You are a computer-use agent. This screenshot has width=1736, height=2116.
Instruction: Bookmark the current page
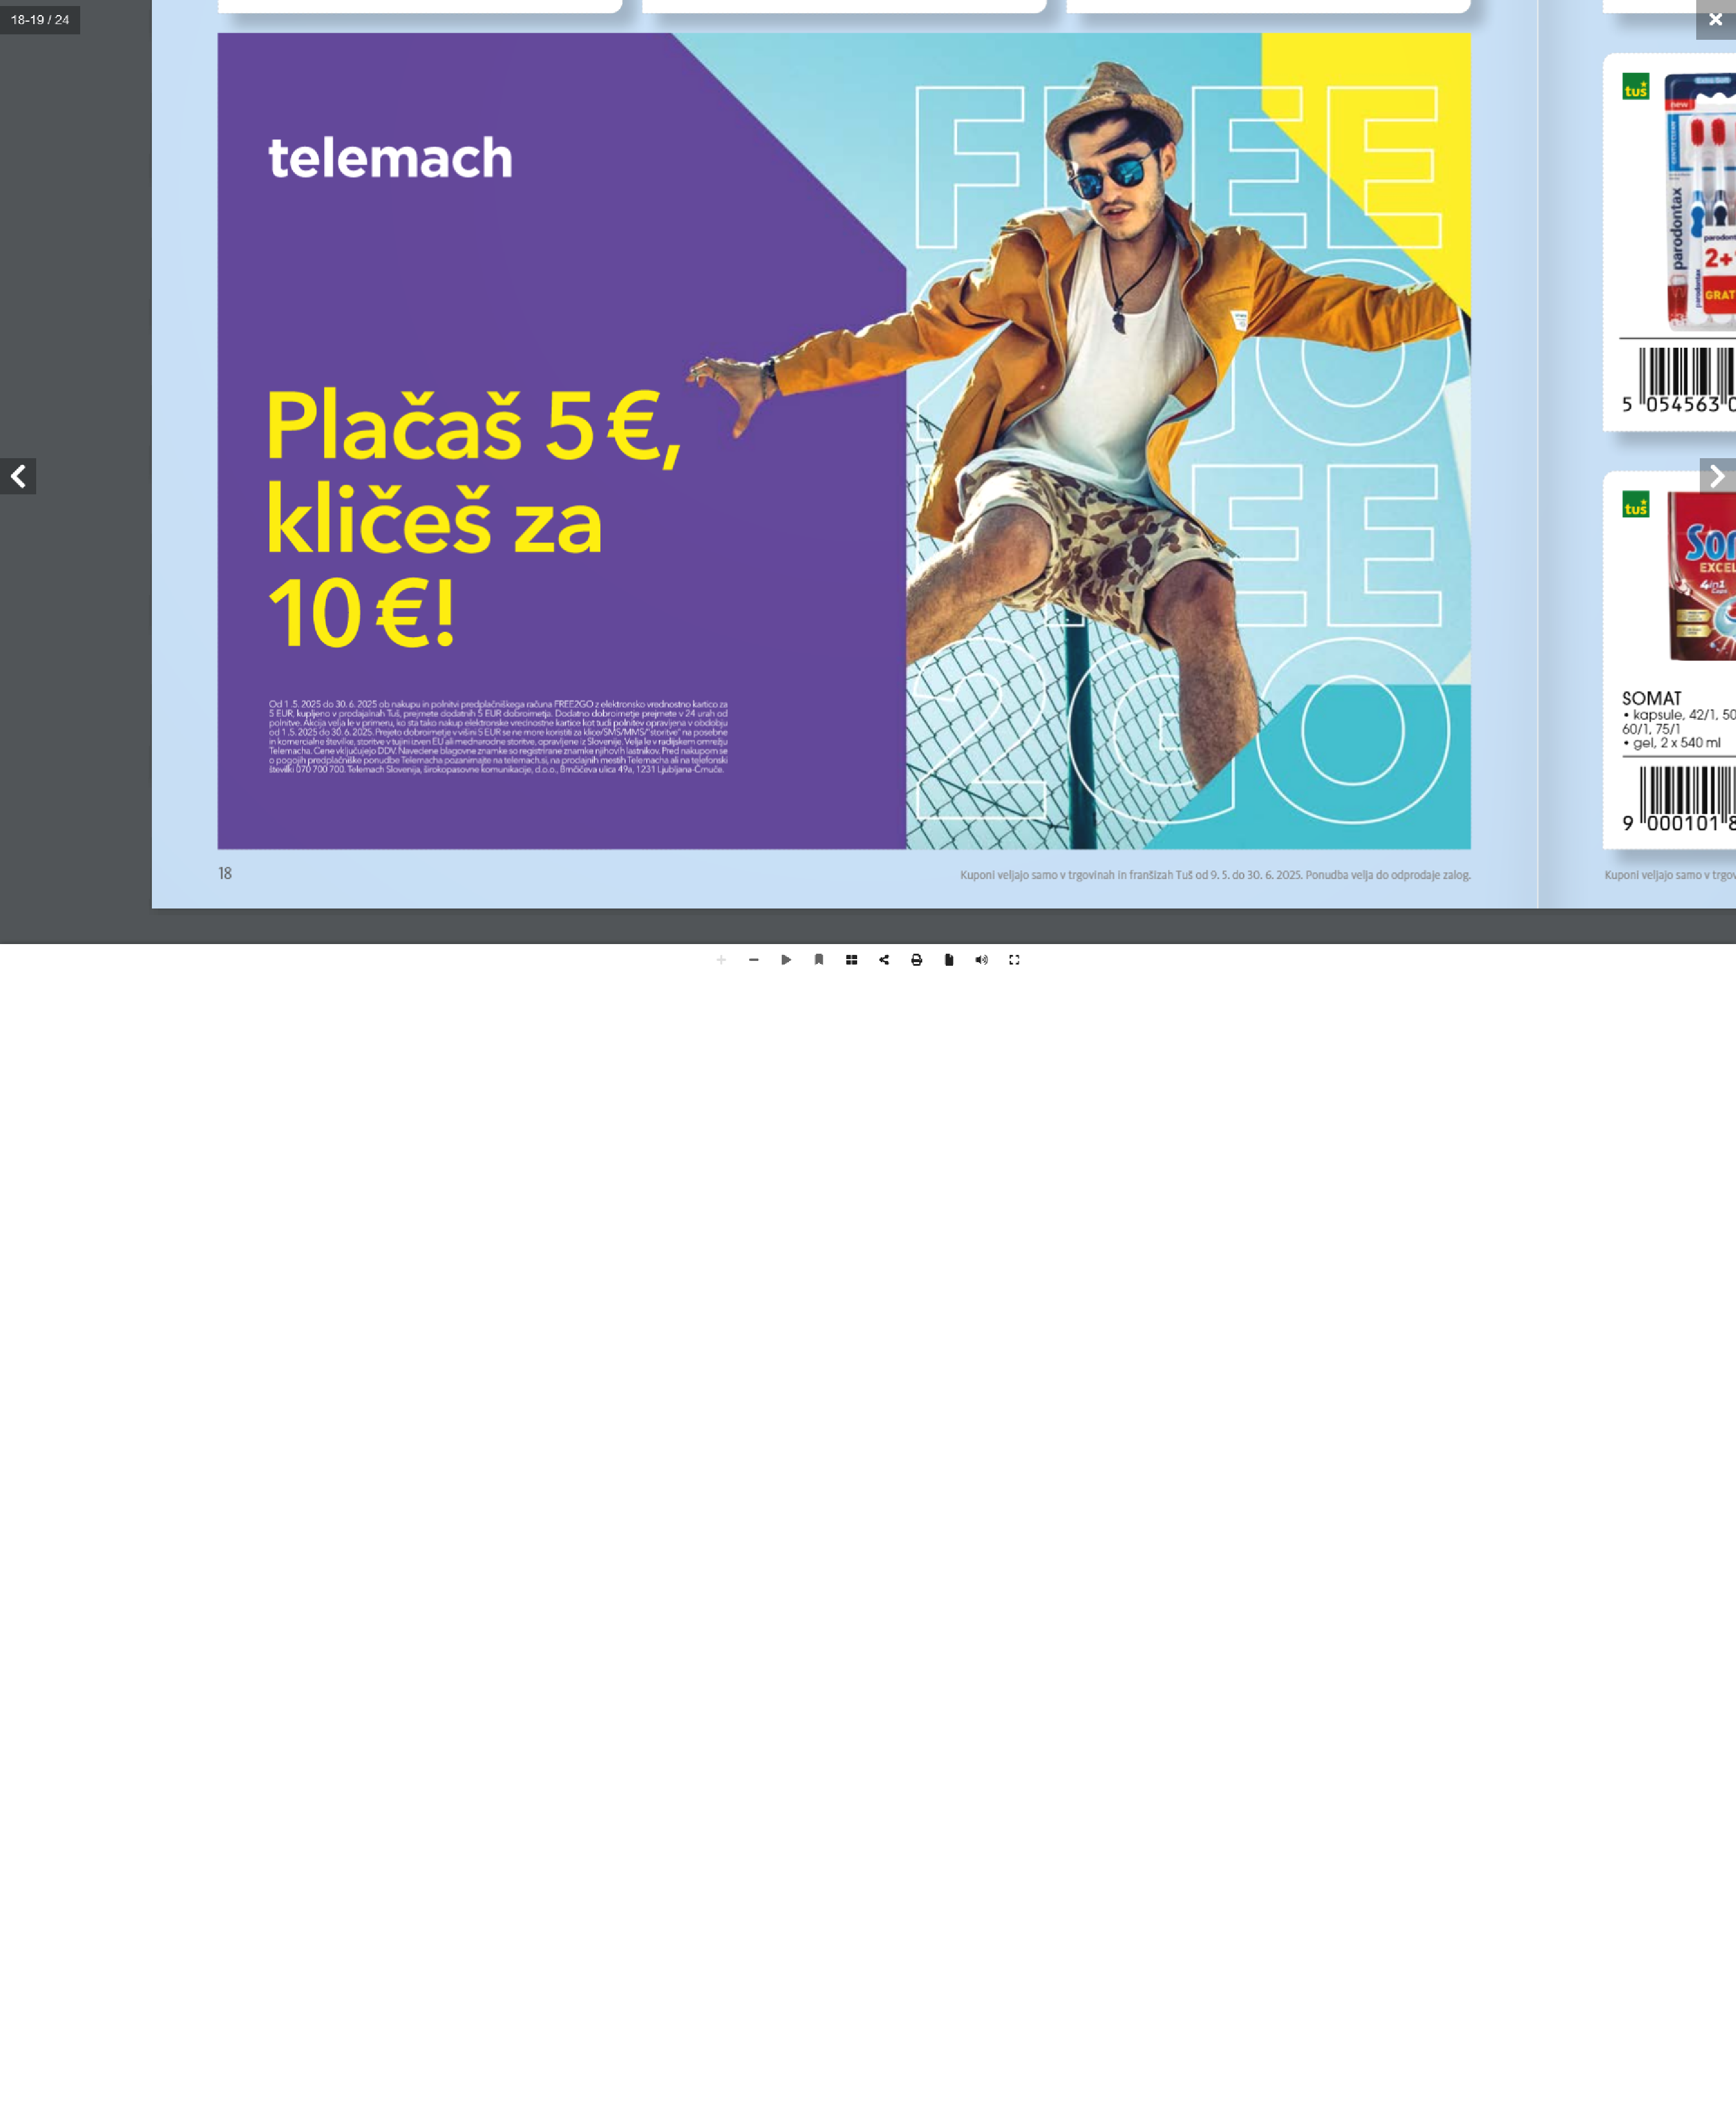pos(819,960)
